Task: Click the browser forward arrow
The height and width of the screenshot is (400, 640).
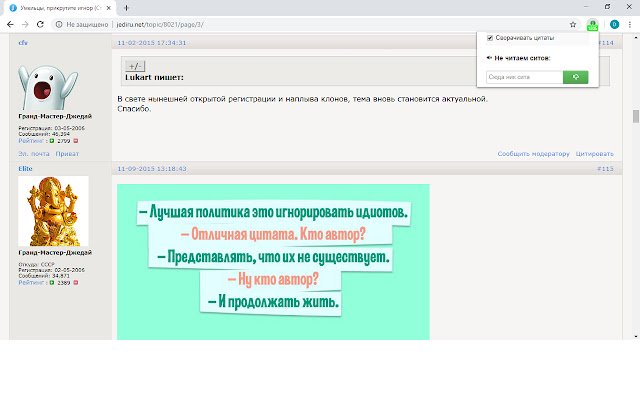Action: [x=25, y=24]
